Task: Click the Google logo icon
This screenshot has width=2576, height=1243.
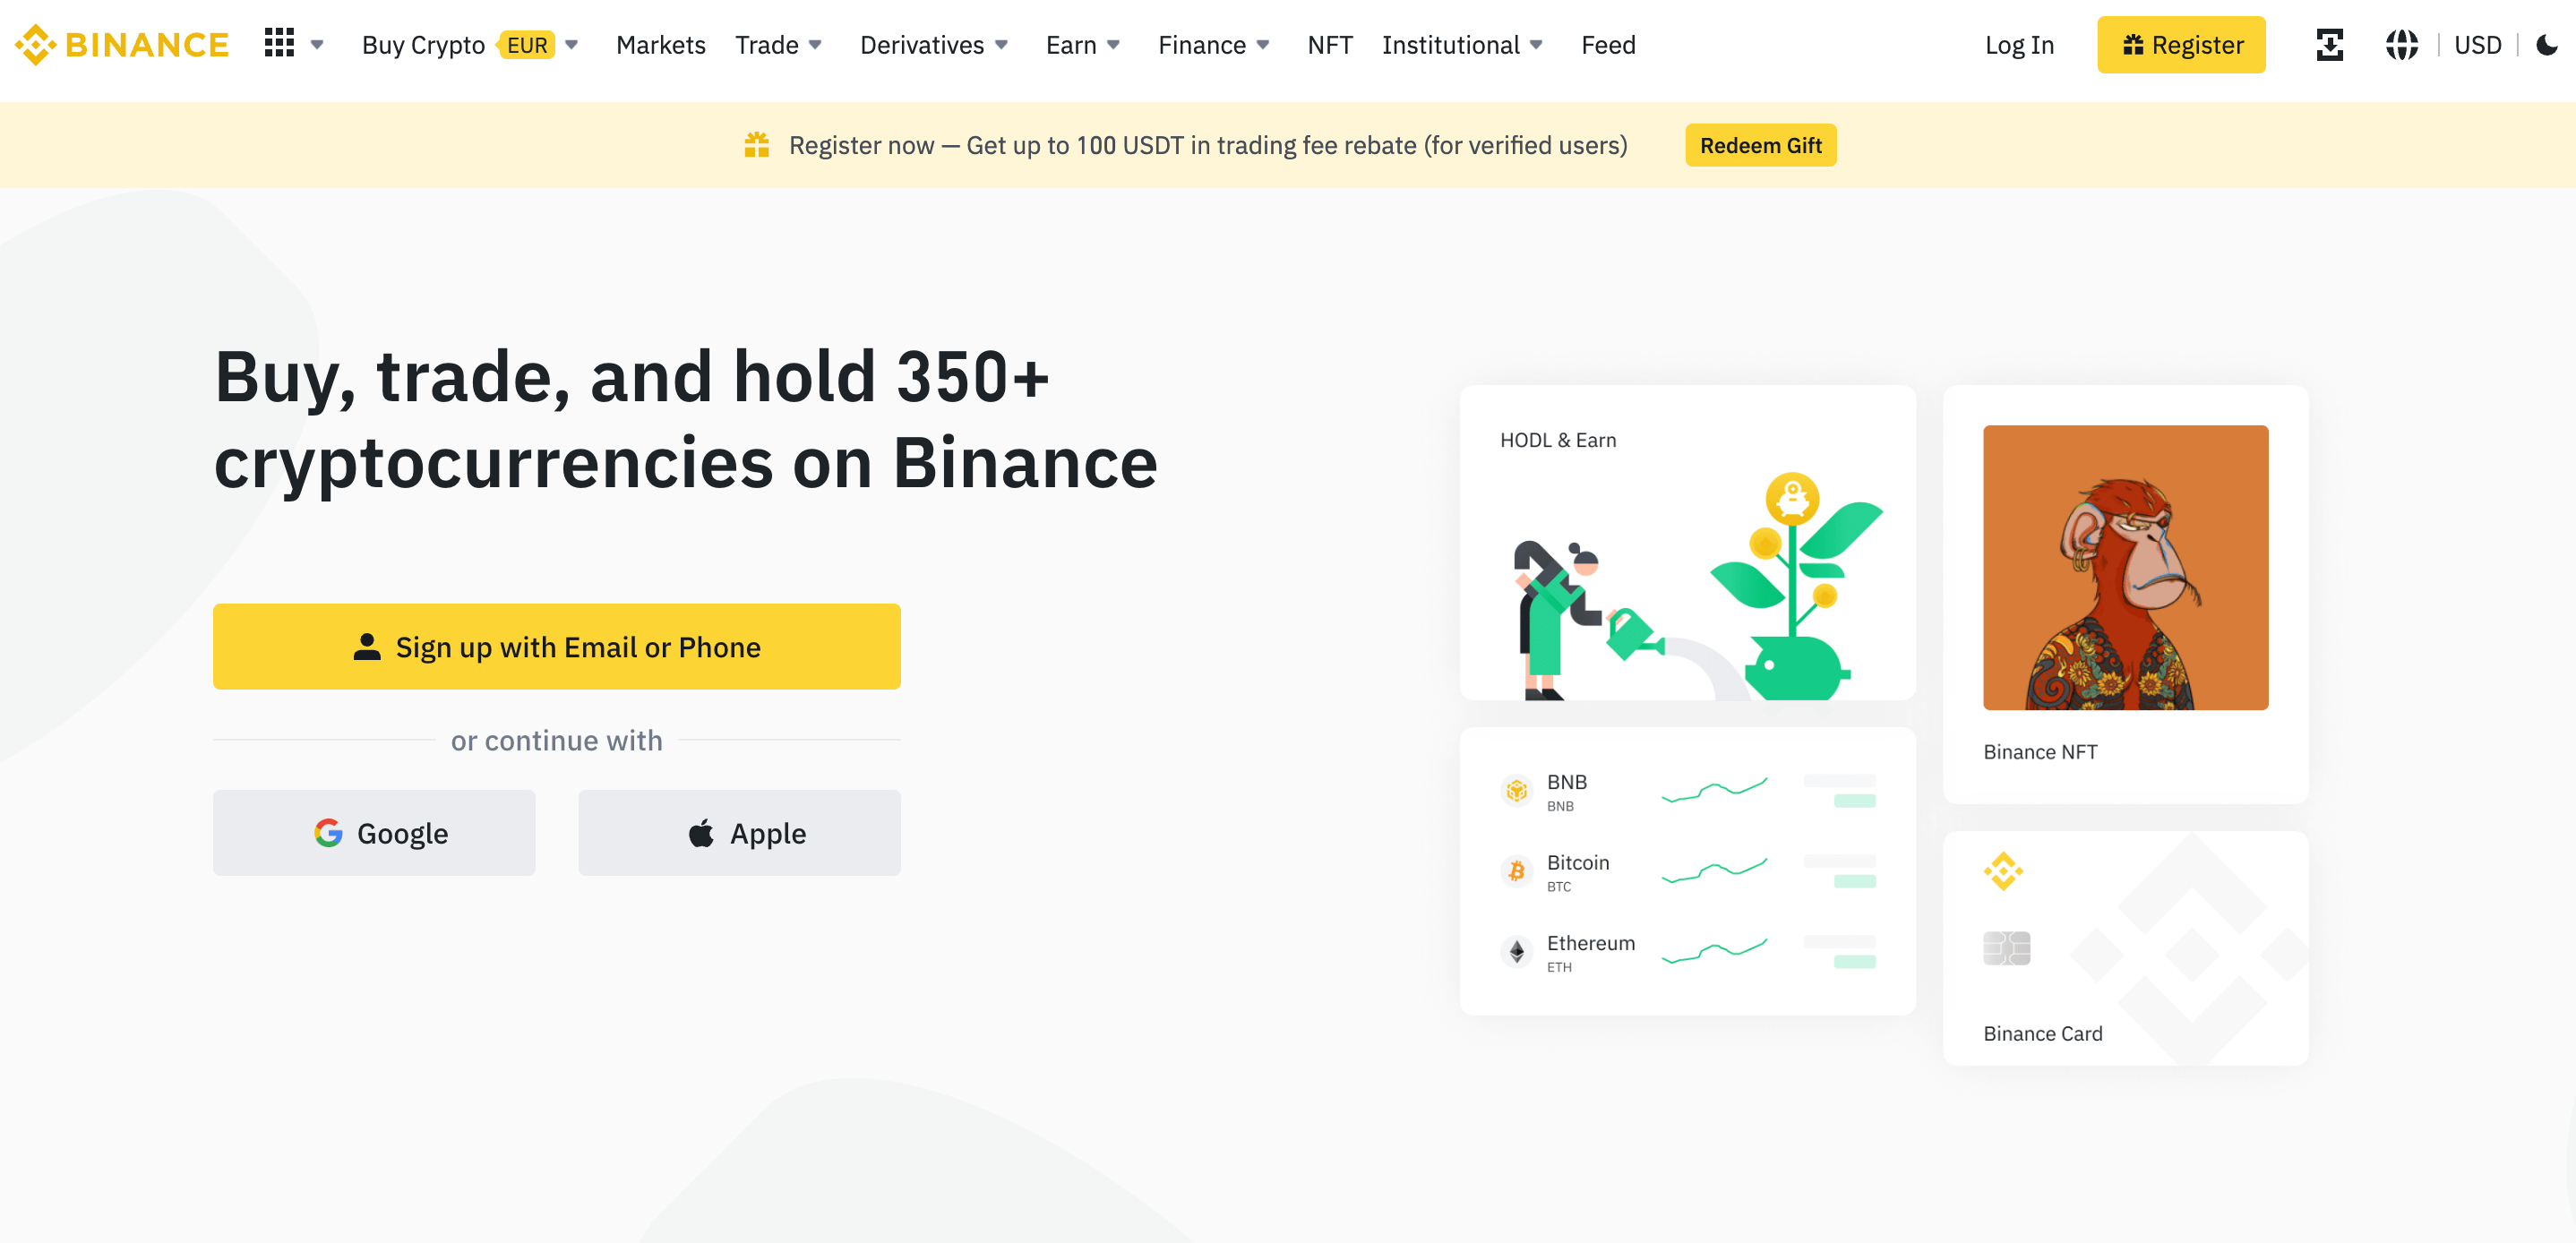Action: coord(327,833)
